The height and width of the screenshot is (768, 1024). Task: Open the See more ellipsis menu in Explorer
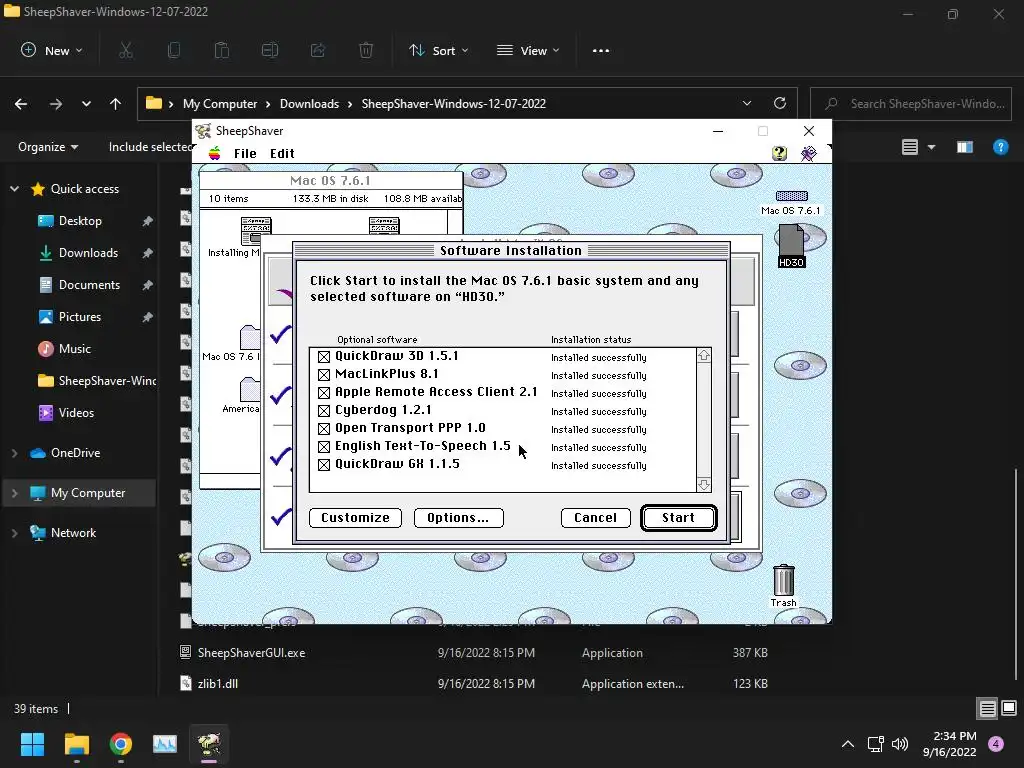(601, 50)
